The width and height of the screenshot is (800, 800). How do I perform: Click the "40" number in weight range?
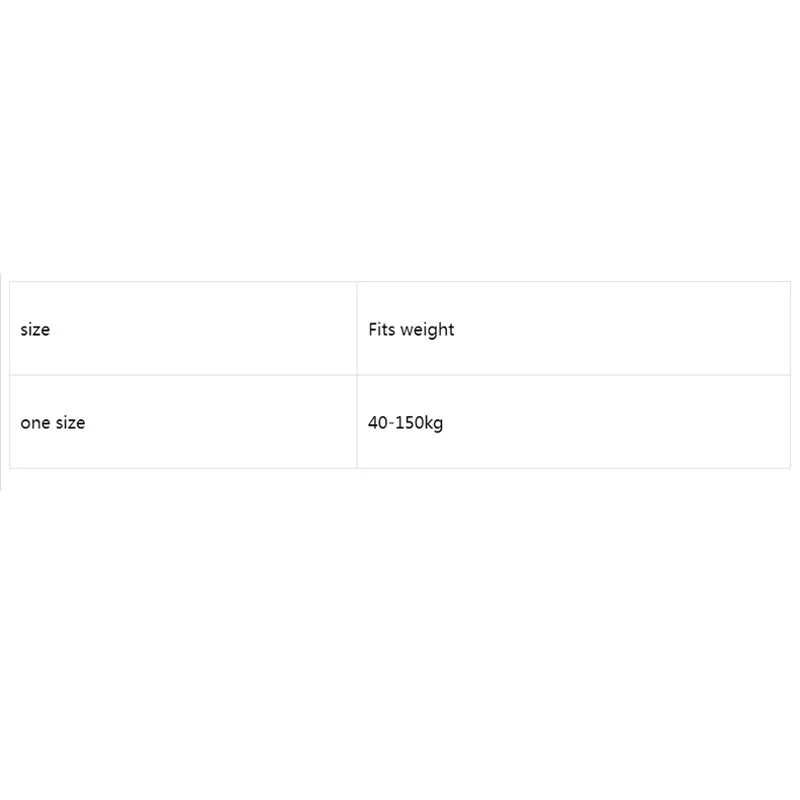tap(378, 422)
